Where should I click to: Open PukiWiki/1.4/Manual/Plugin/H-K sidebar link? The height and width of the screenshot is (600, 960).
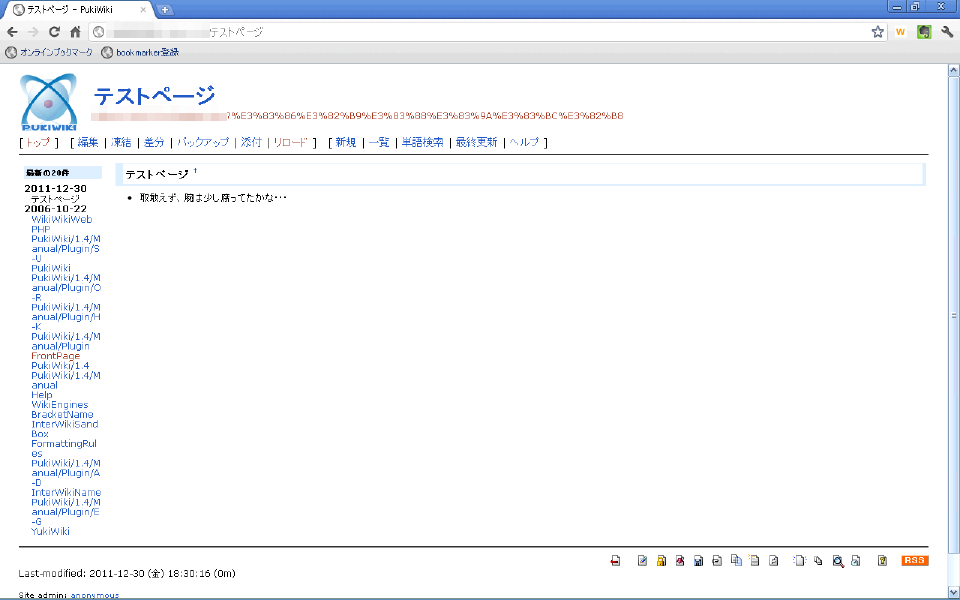point(66,317)
